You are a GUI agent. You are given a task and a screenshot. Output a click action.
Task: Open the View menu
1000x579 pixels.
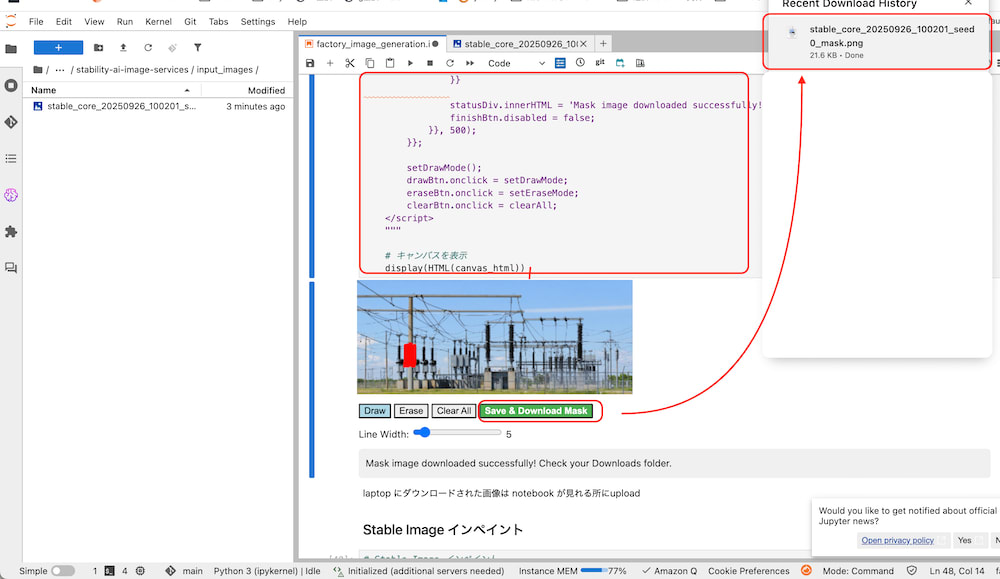94,22
